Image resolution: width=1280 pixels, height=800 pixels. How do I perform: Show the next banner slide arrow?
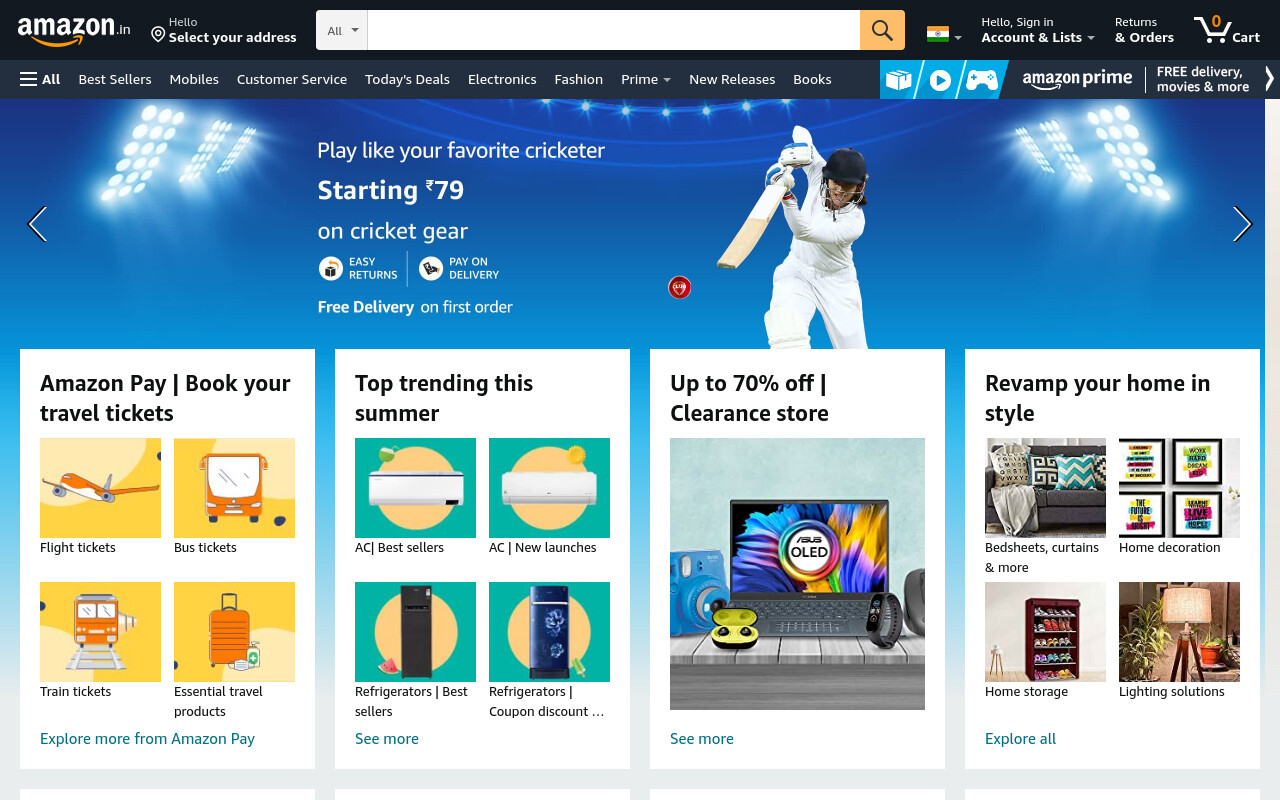1242,224
